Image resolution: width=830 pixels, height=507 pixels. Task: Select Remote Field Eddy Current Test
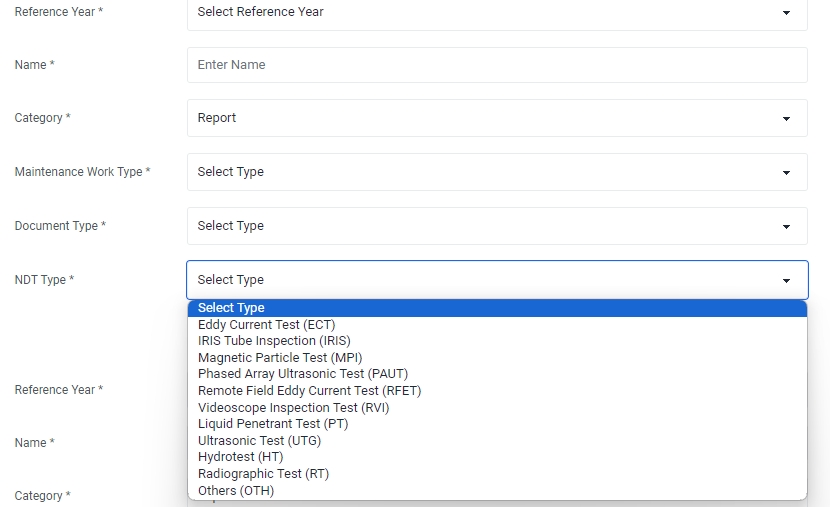[x=309, y=391]
